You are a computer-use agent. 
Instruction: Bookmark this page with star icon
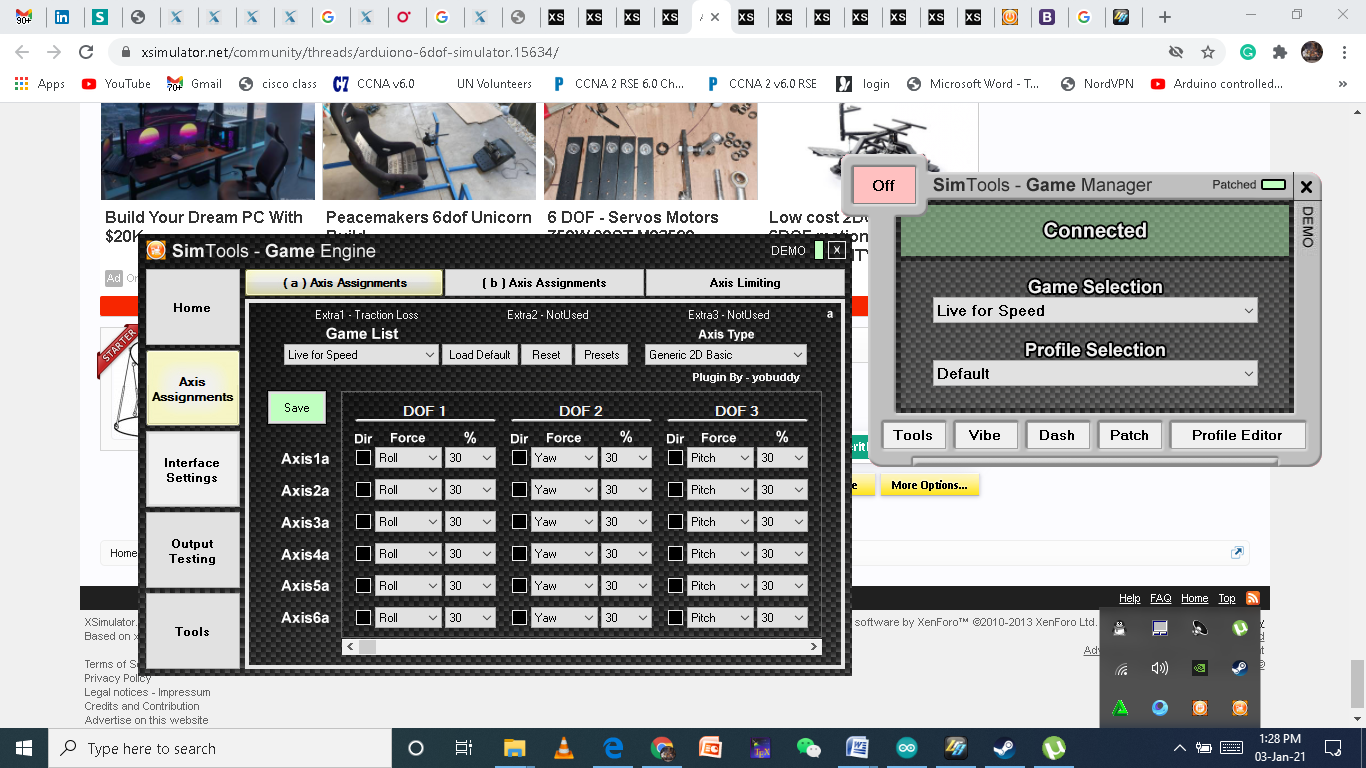point(1208,52)
